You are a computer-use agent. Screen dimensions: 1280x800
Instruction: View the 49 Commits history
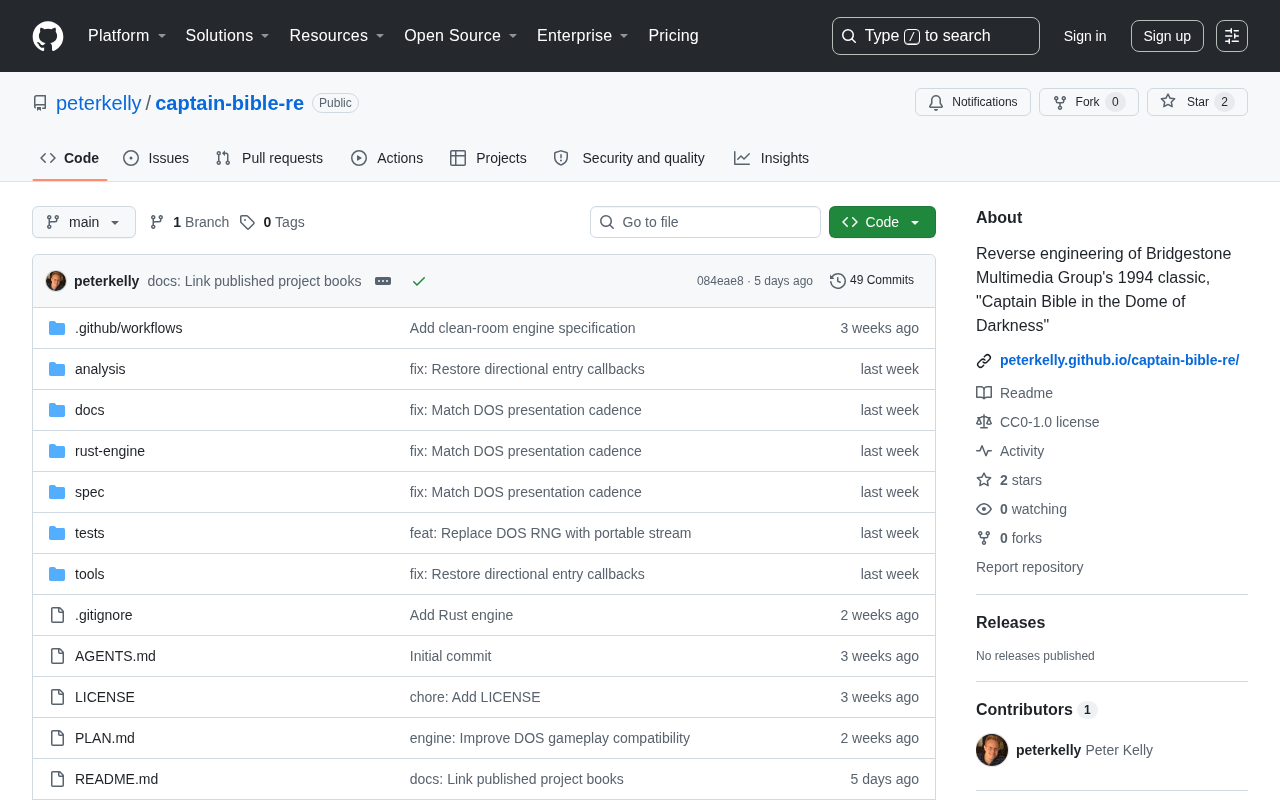point(872,281)
